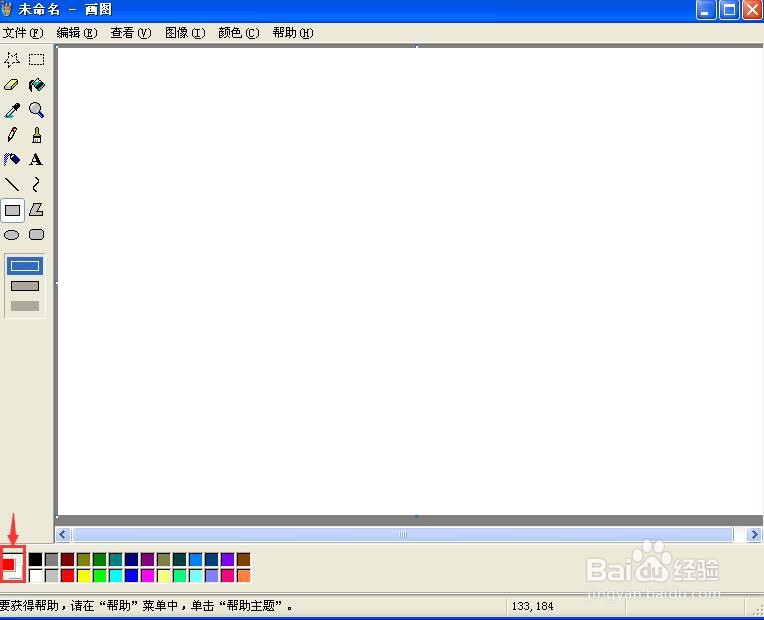Screen dimensions: 764x620
Task: Activate the Pick Color eyedropper tool
Action: coord(12,110)
